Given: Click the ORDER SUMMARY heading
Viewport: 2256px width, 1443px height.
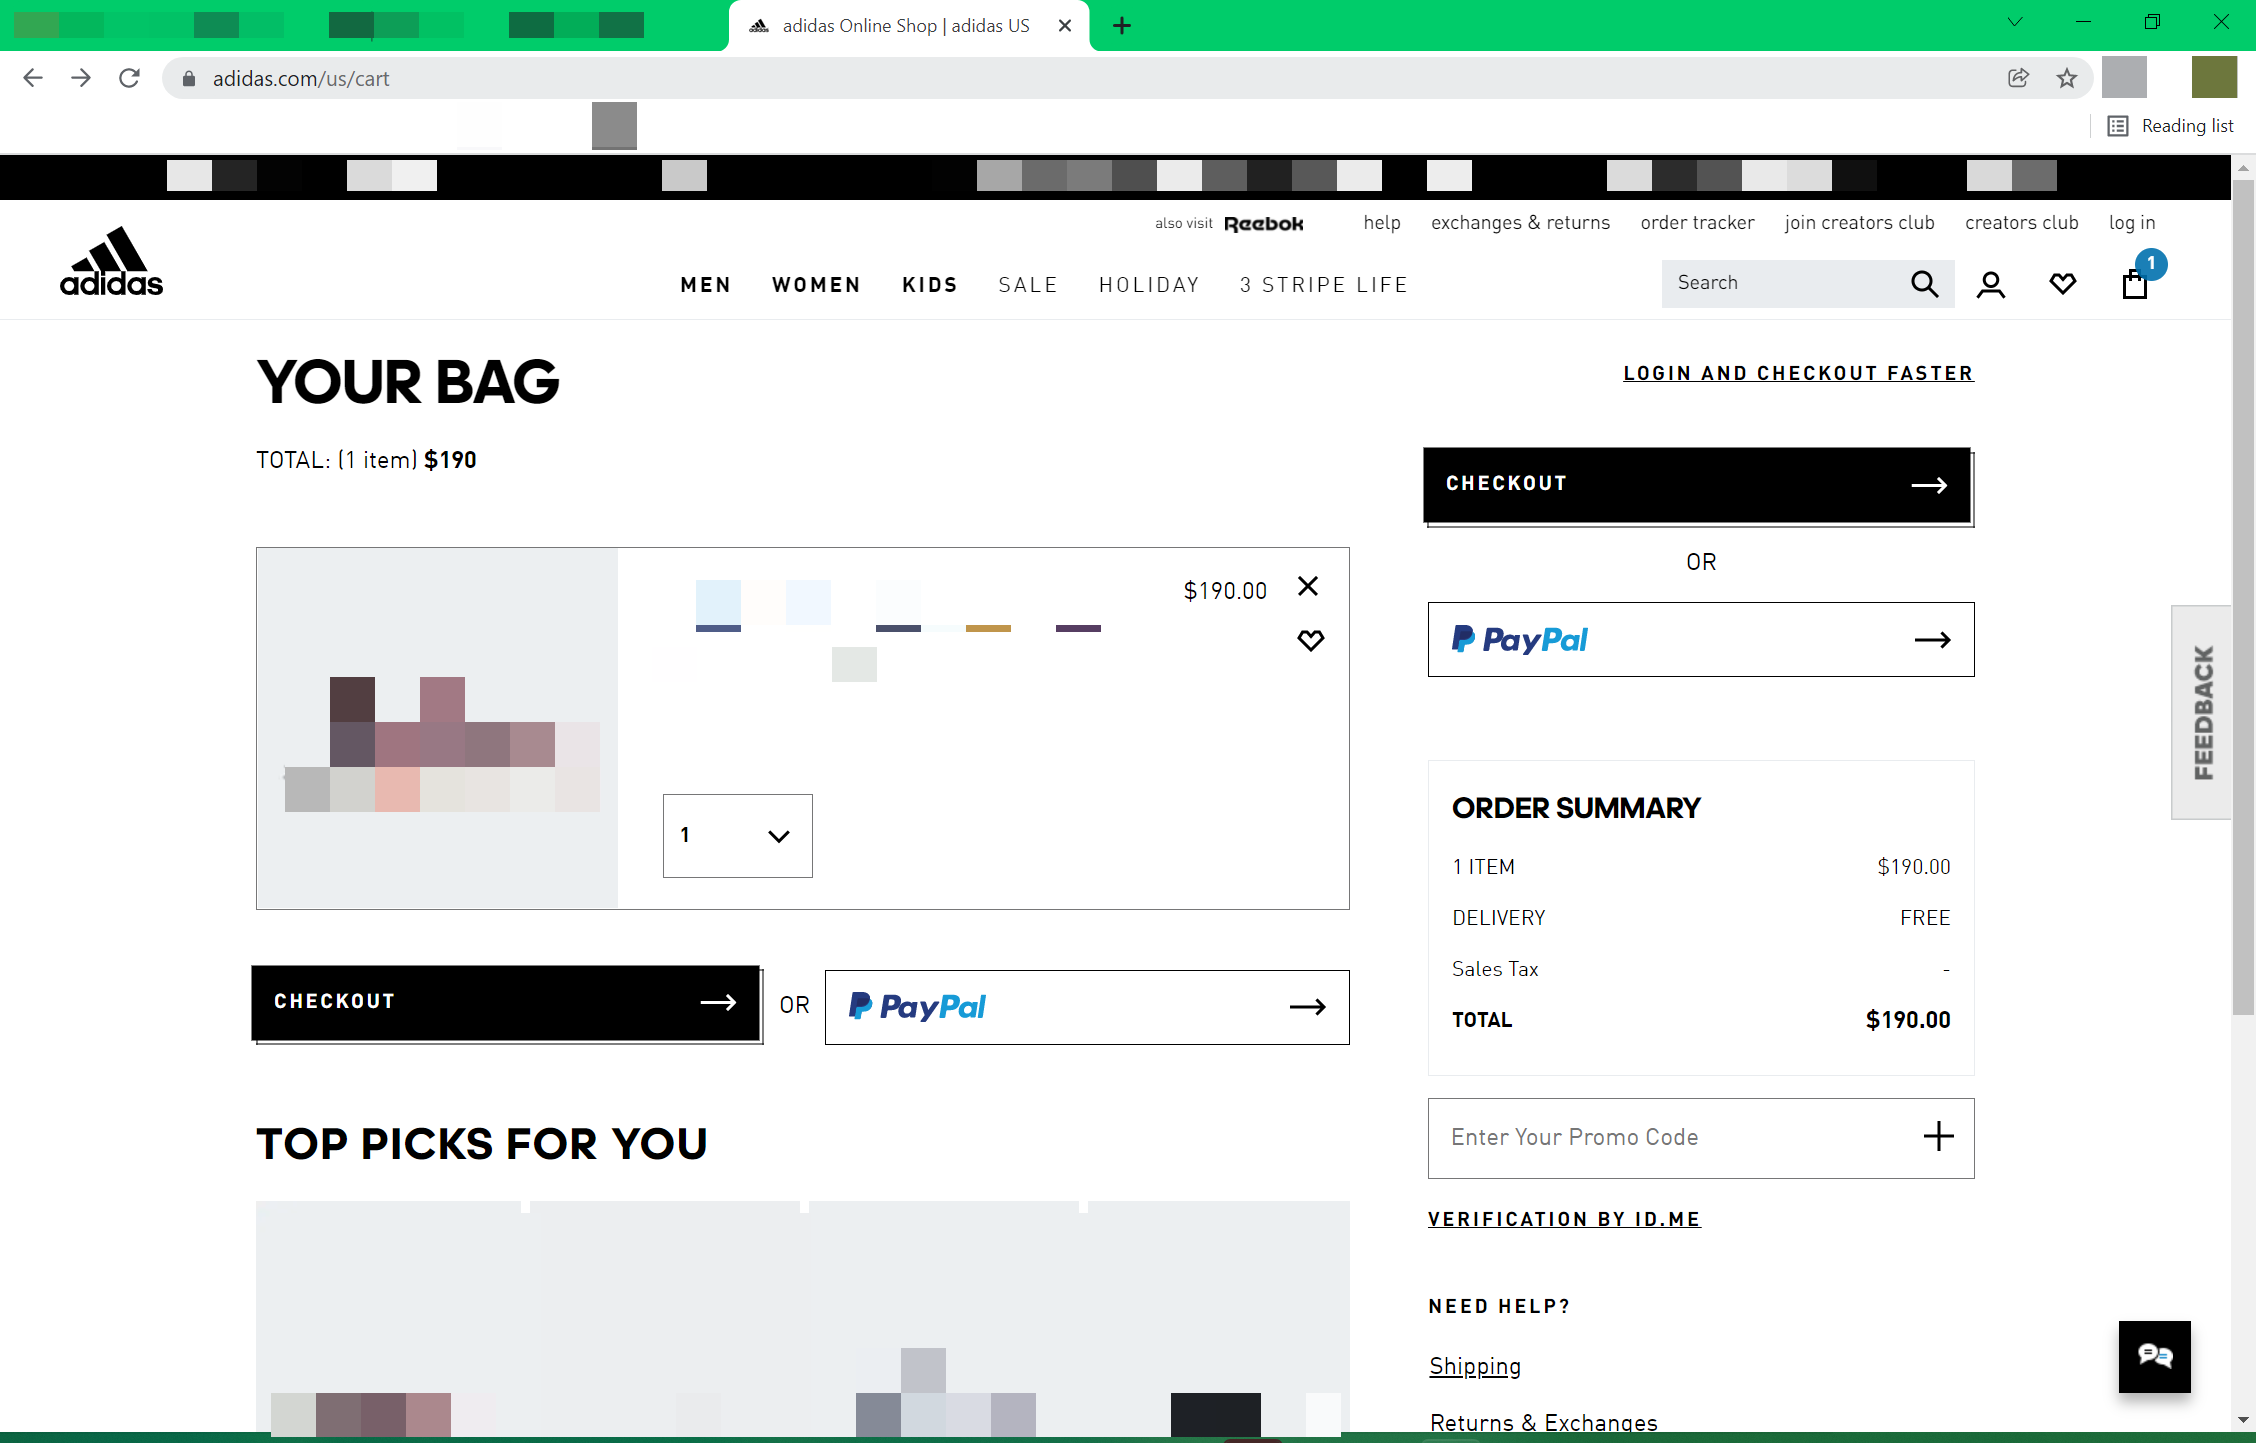Looking at the screenshot, I should tap(1576, 808).
